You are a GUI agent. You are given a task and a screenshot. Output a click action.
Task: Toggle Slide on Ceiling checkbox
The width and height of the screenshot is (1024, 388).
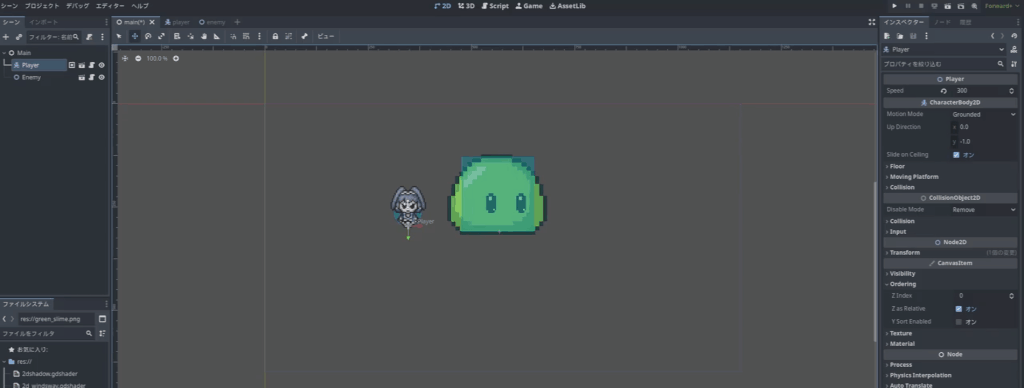(956, 155)
